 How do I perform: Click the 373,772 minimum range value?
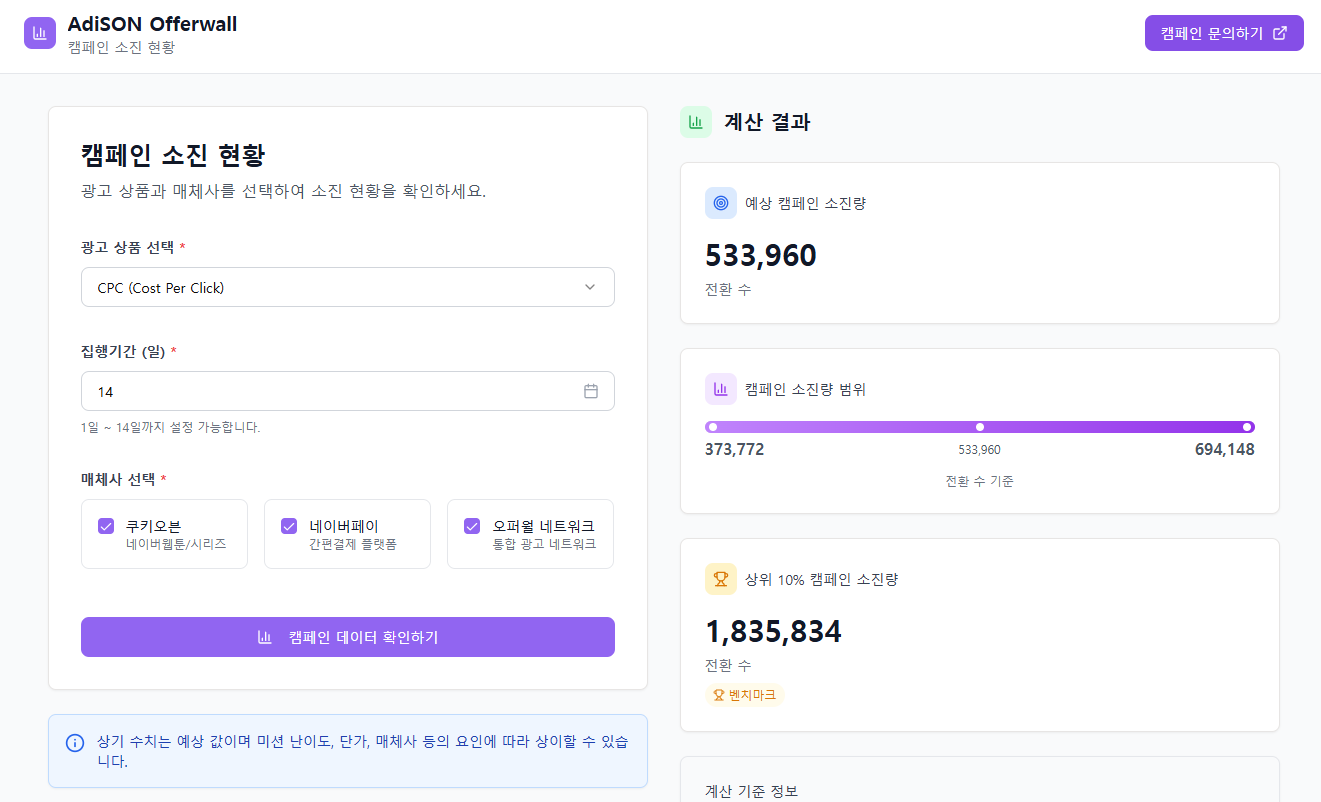[x=735, y=450]
